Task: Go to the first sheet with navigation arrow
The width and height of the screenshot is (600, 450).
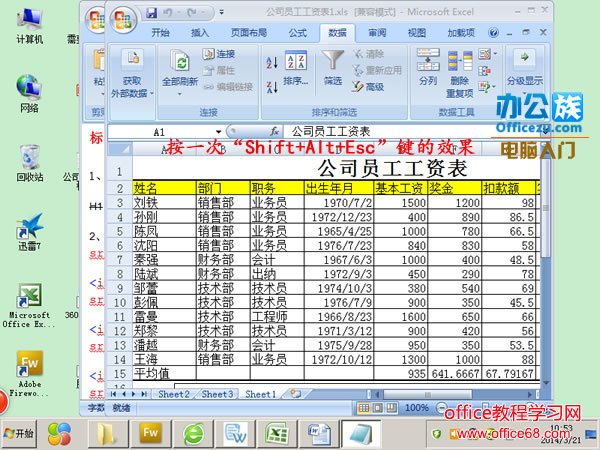Action: click(x=114, y=394)
